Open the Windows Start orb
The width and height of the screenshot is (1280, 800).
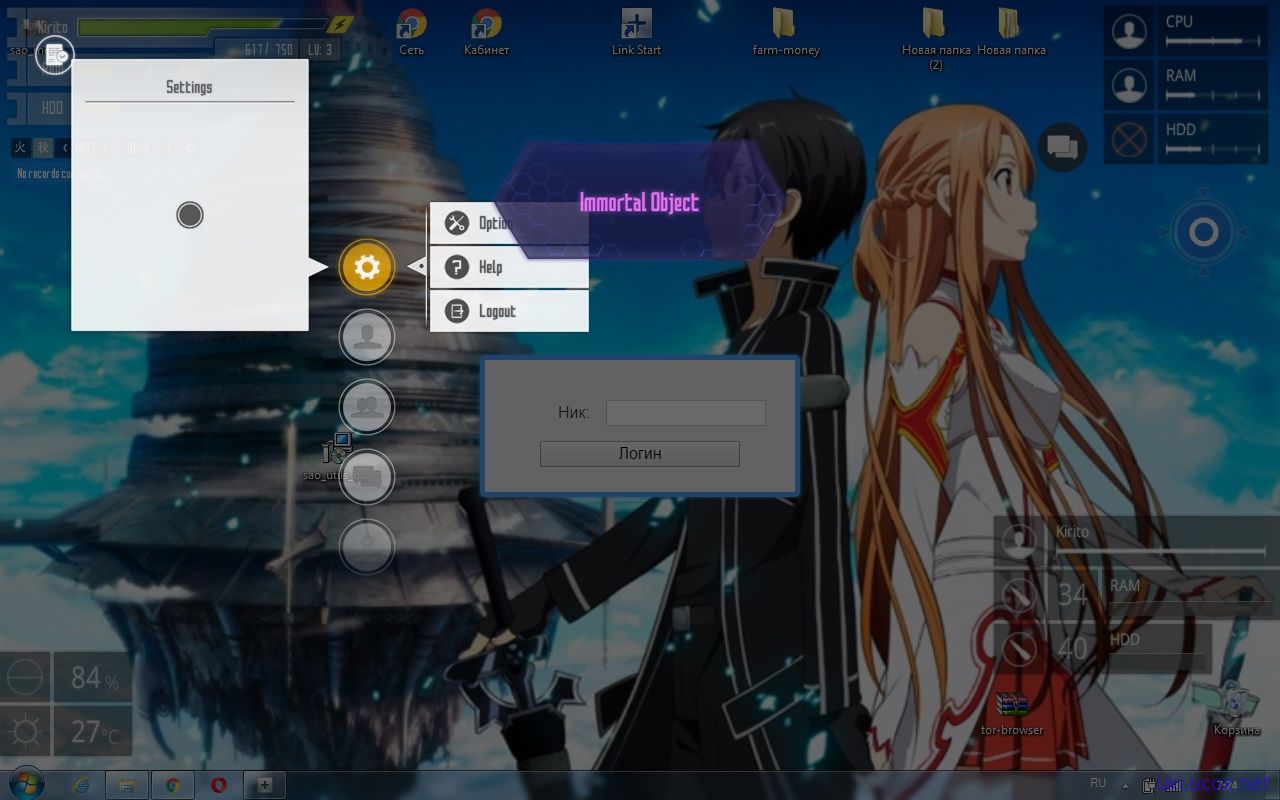pyautogui.click(x=27, y=785)
